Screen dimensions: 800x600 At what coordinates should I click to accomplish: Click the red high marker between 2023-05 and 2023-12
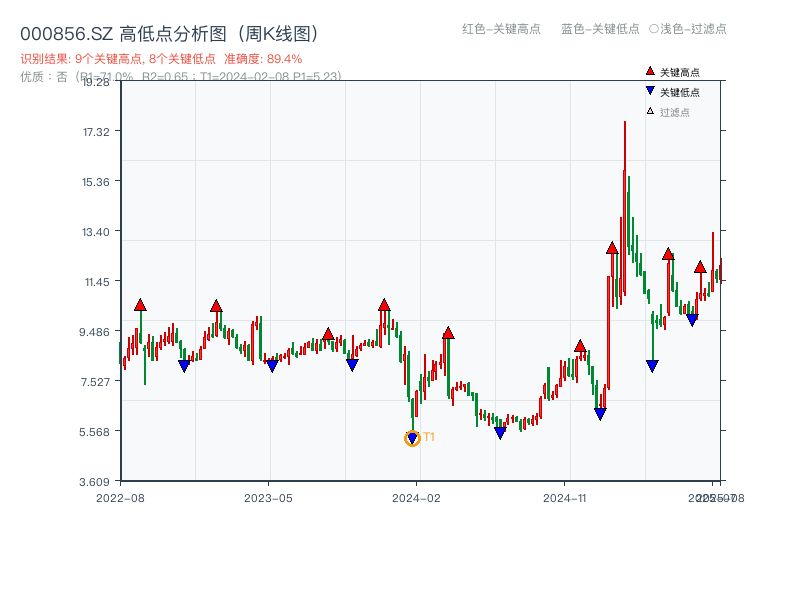[328, 334]
